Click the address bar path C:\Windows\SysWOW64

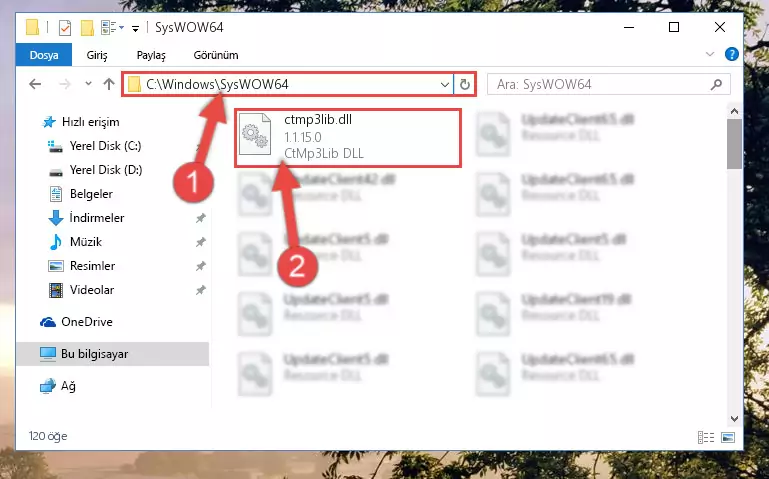217,84
